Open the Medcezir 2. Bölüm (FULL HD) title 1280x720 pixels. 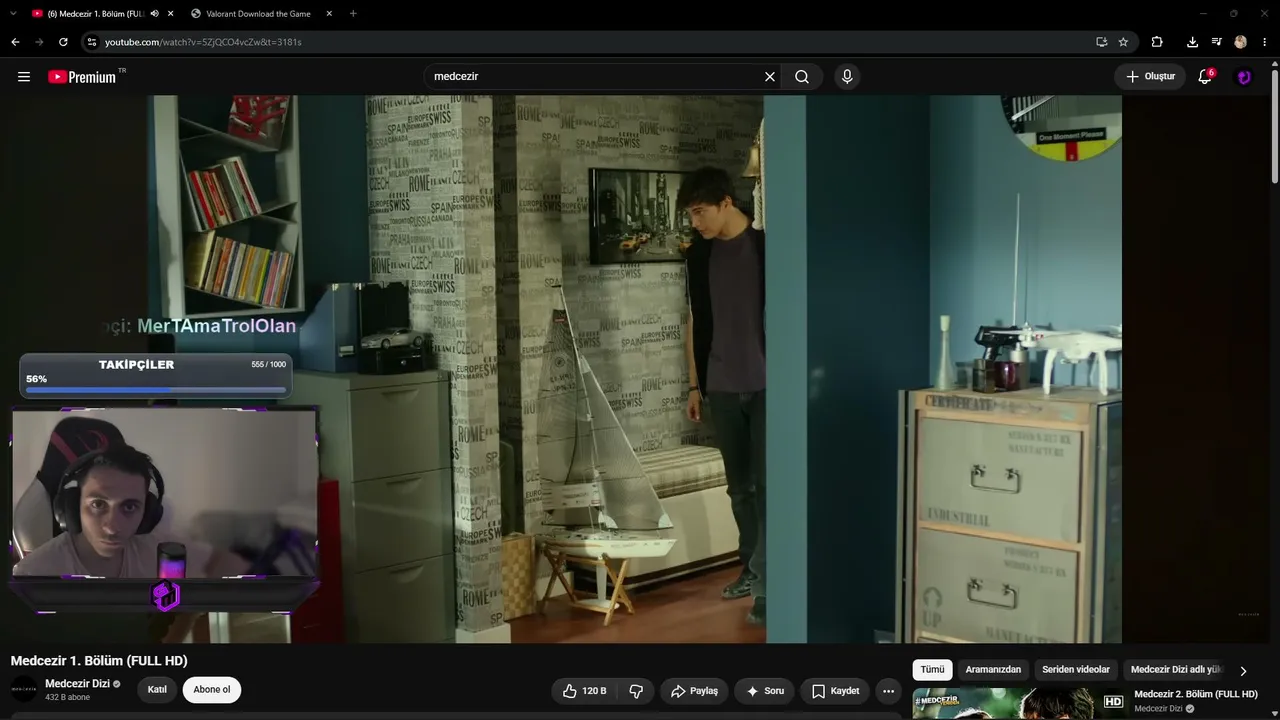tap(1195, 694)
